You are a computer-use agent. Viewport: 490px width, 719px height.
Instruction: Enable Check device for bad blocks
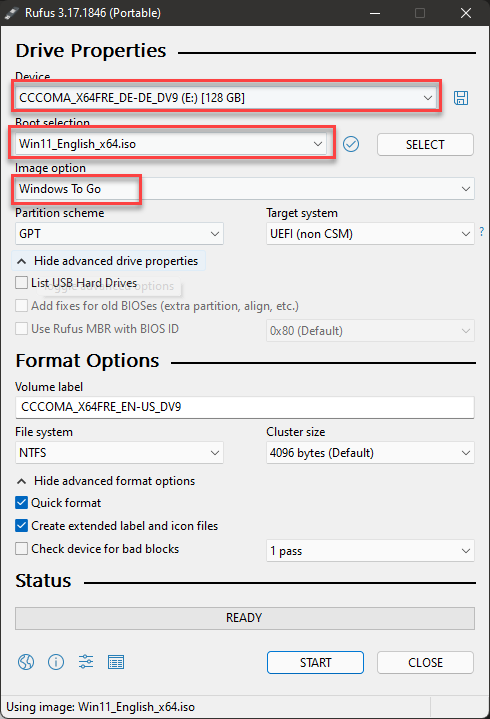coord(22,548)
